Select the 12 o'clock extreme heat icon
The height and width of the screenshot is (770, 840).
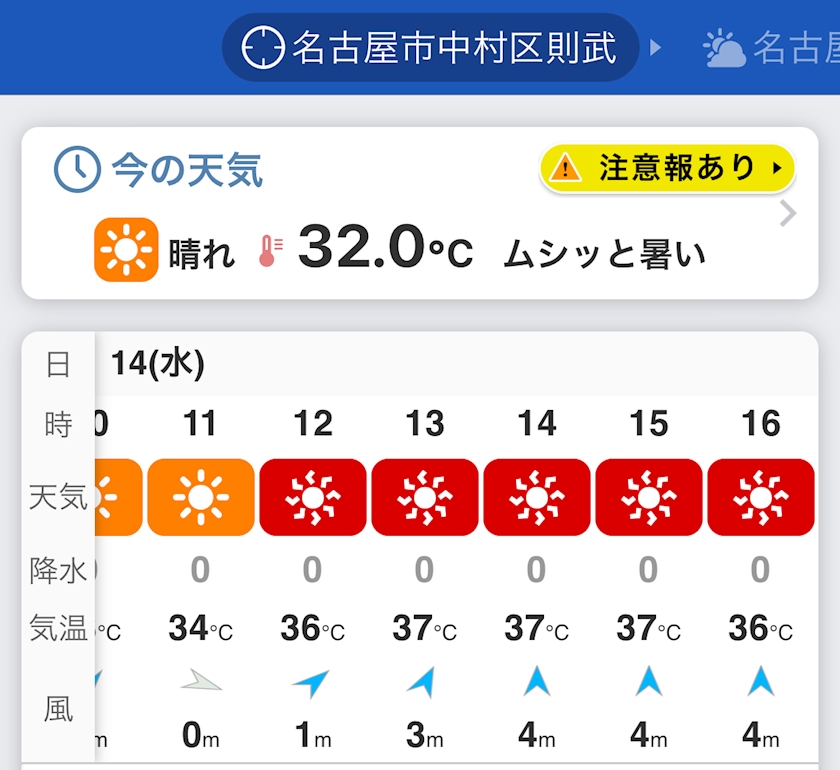click(312, 497)
